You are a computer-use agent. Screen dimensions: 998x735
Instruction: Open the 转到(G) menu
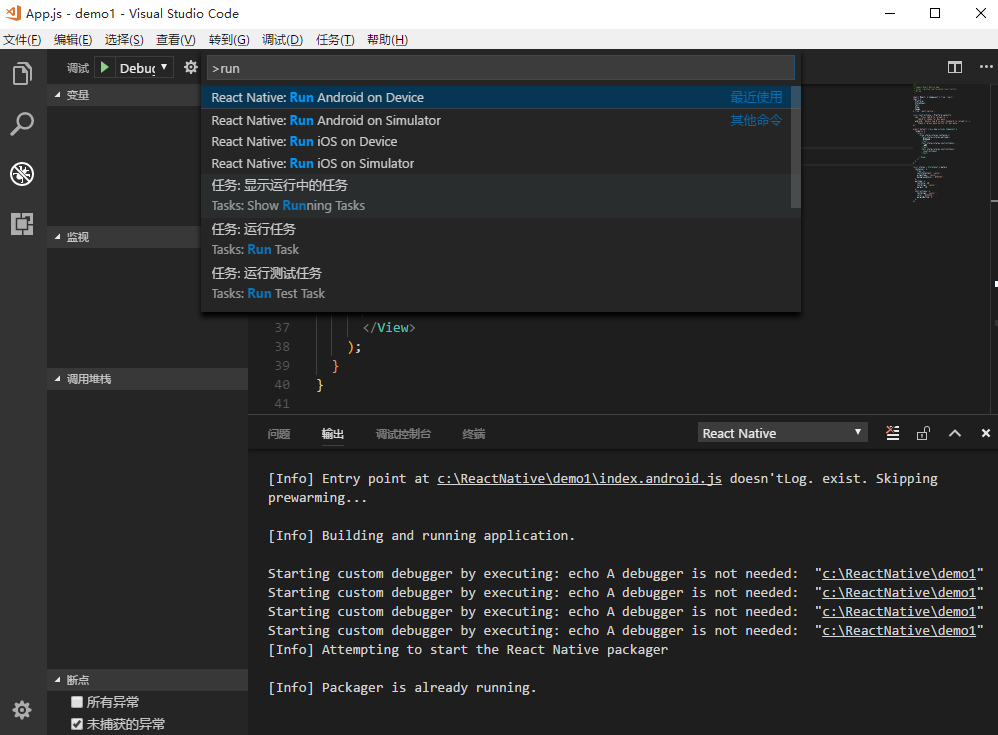(229, 39)
